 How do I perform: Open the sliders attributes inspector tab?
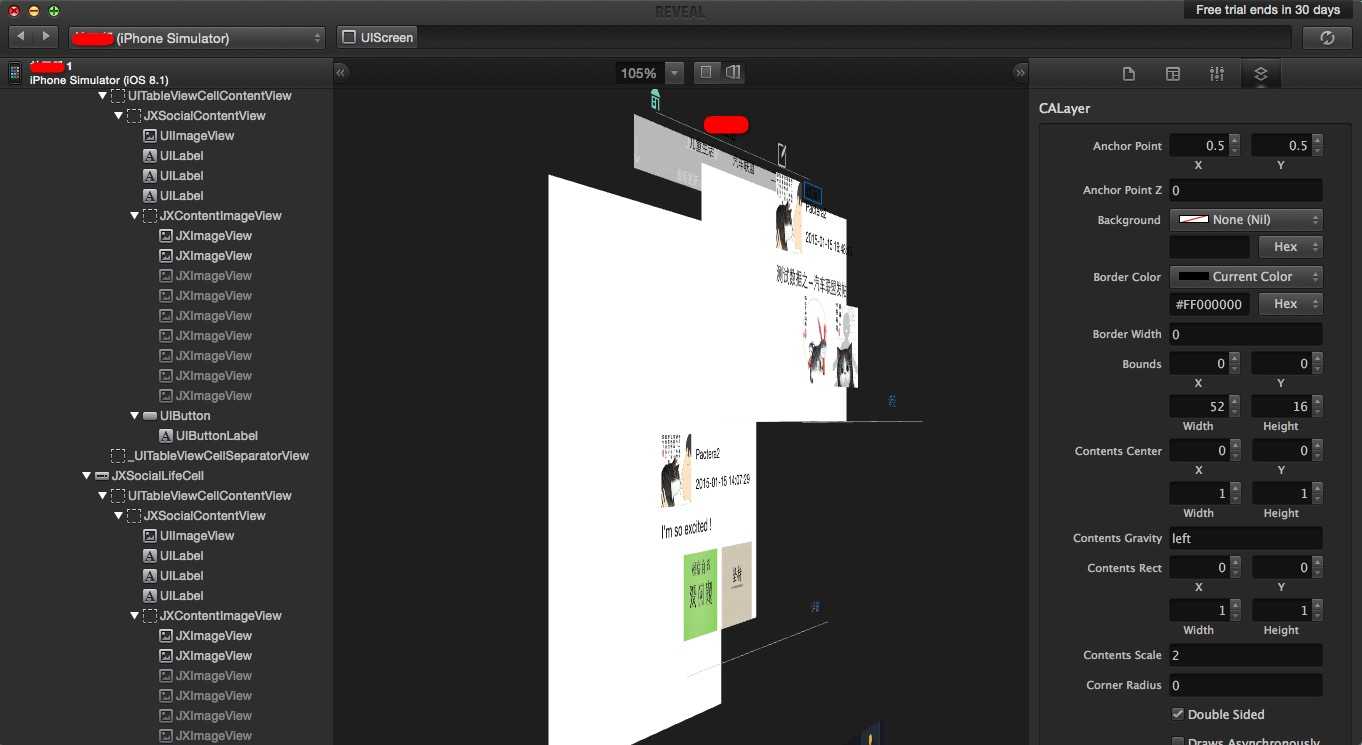[1217, 74]
